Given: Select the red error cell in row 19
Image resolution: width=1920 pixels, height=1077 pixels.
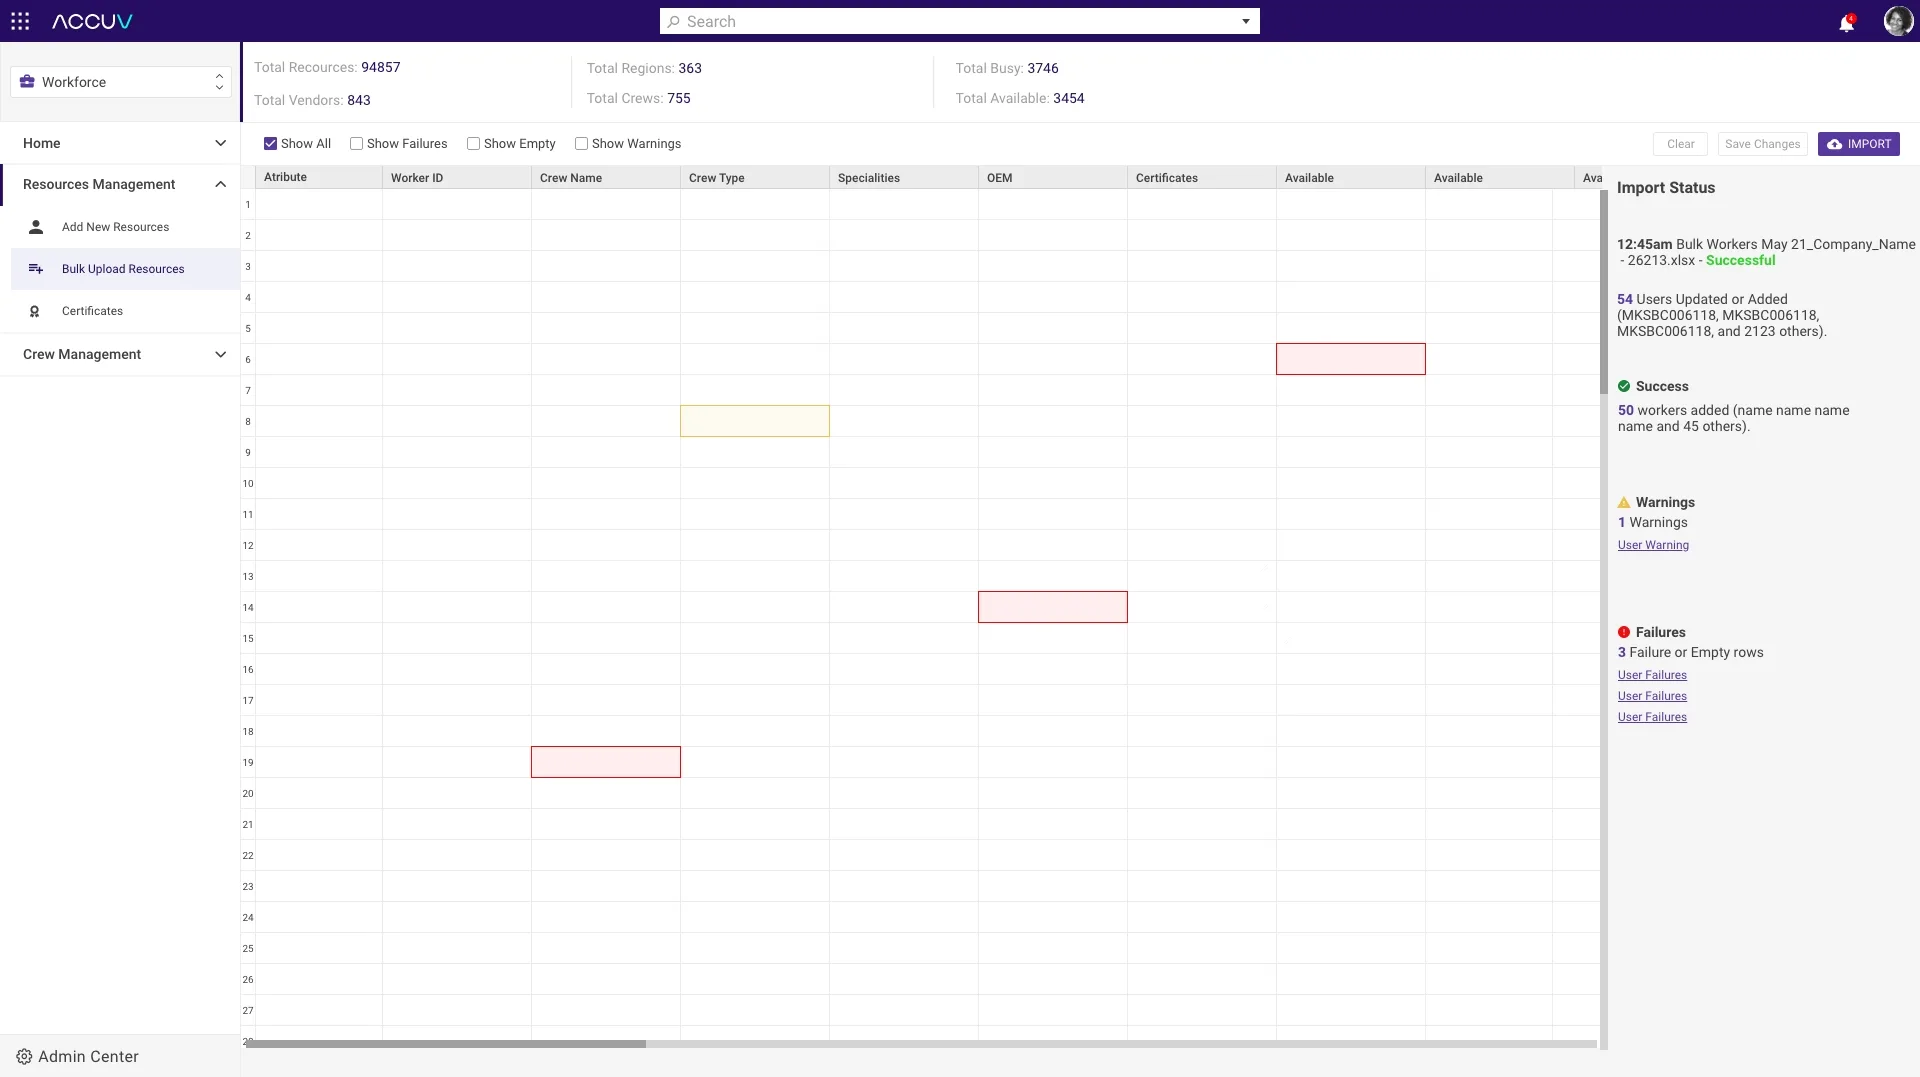Looking at the screenshot, I should tap(606, 762).
